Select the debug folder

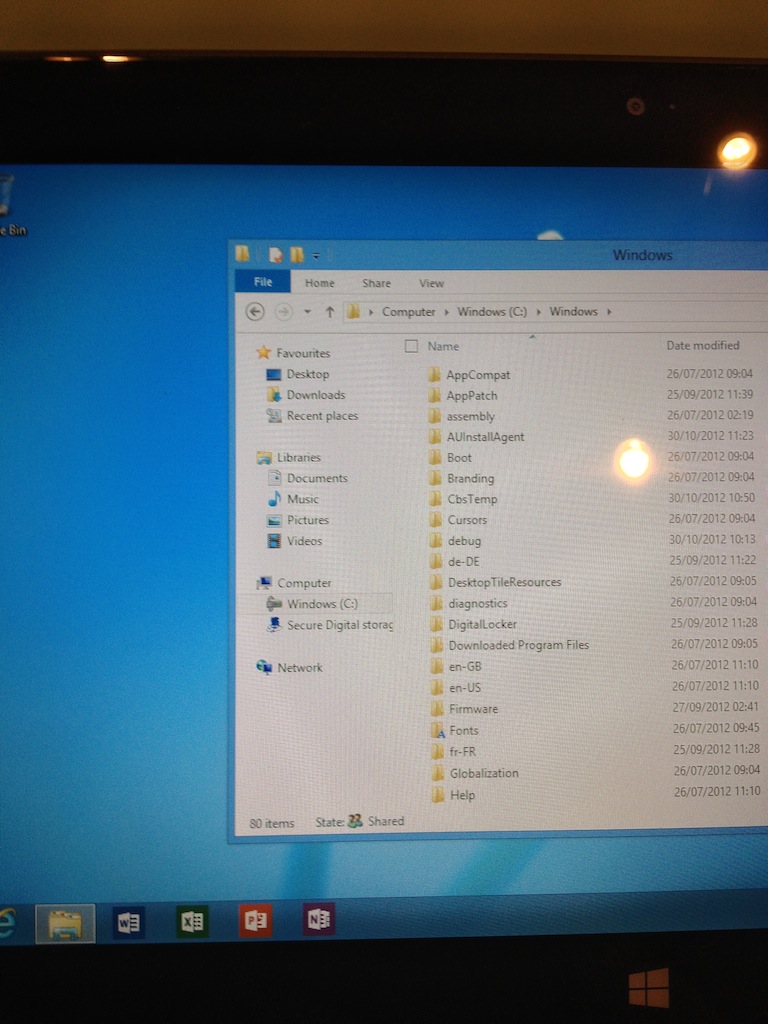(x=464, y=541)
